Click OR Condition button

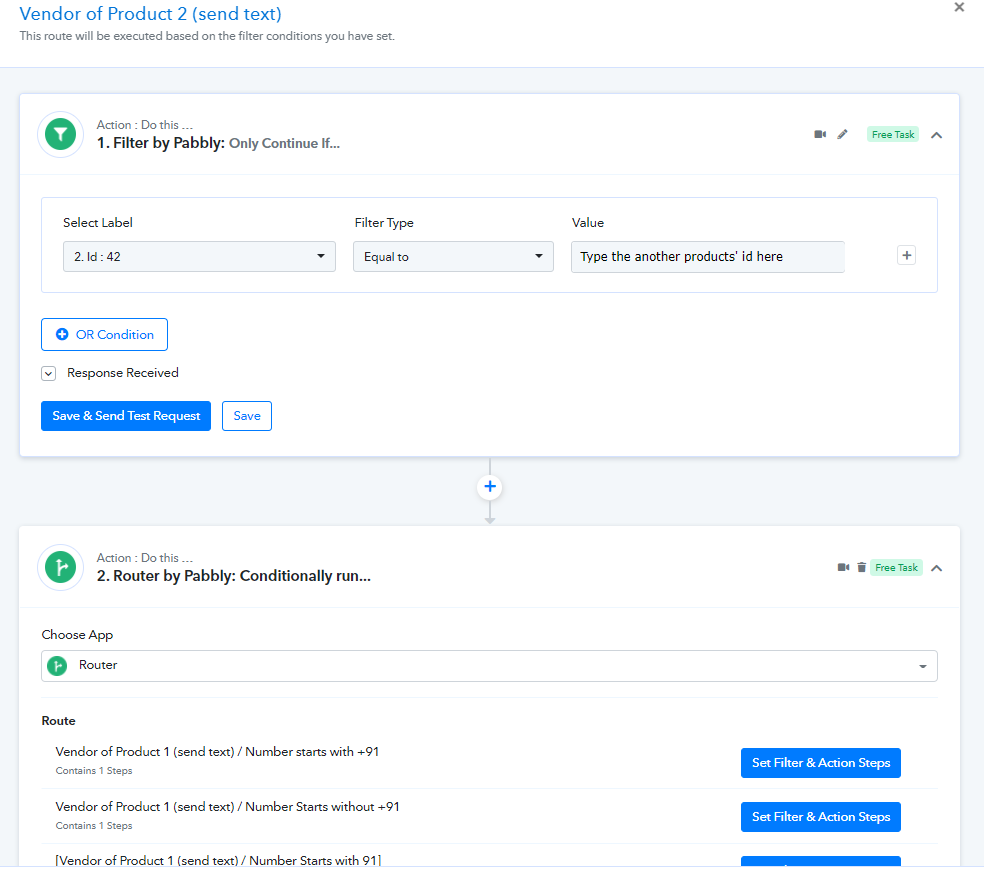point(104,334)
